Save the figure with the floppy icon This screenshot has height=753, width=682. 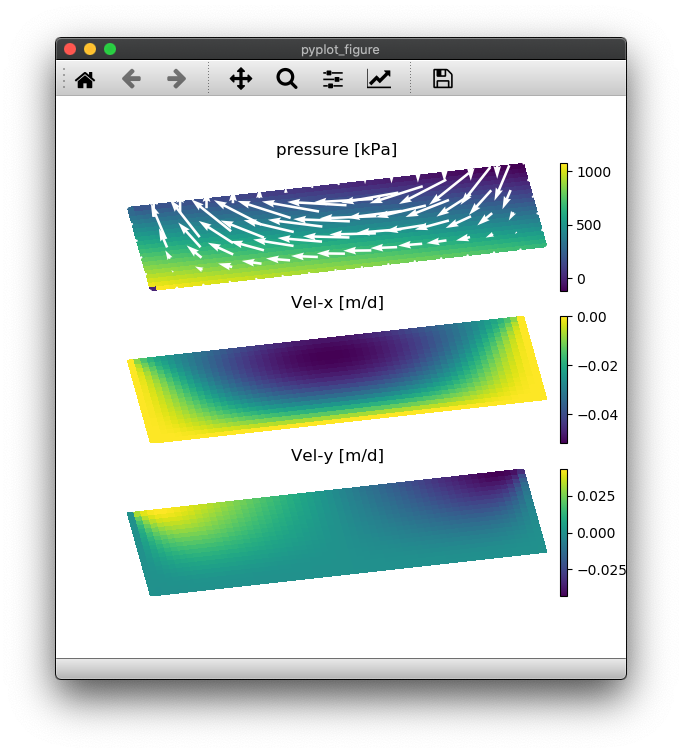point(442,79)
